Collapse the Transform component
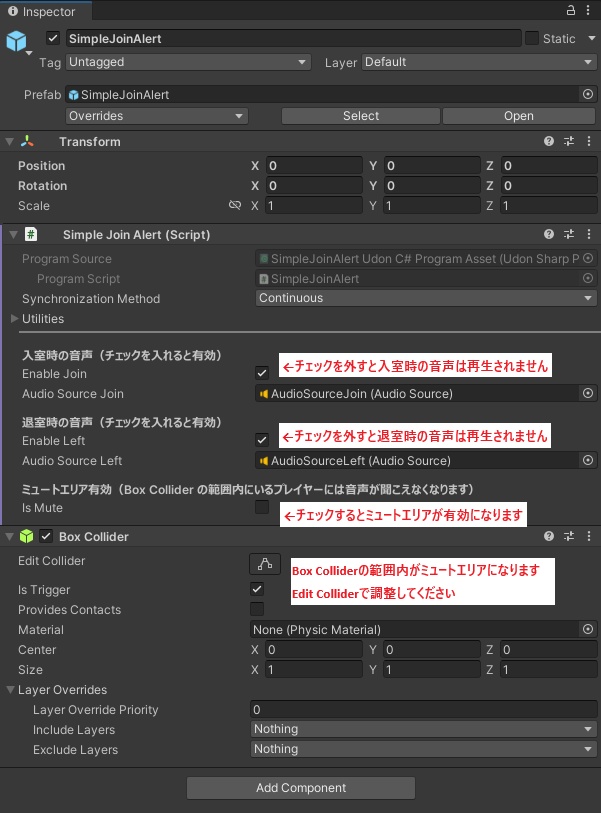Image resolution: width=601 pixels, height=813 pixels. click(x=9, y=142)
